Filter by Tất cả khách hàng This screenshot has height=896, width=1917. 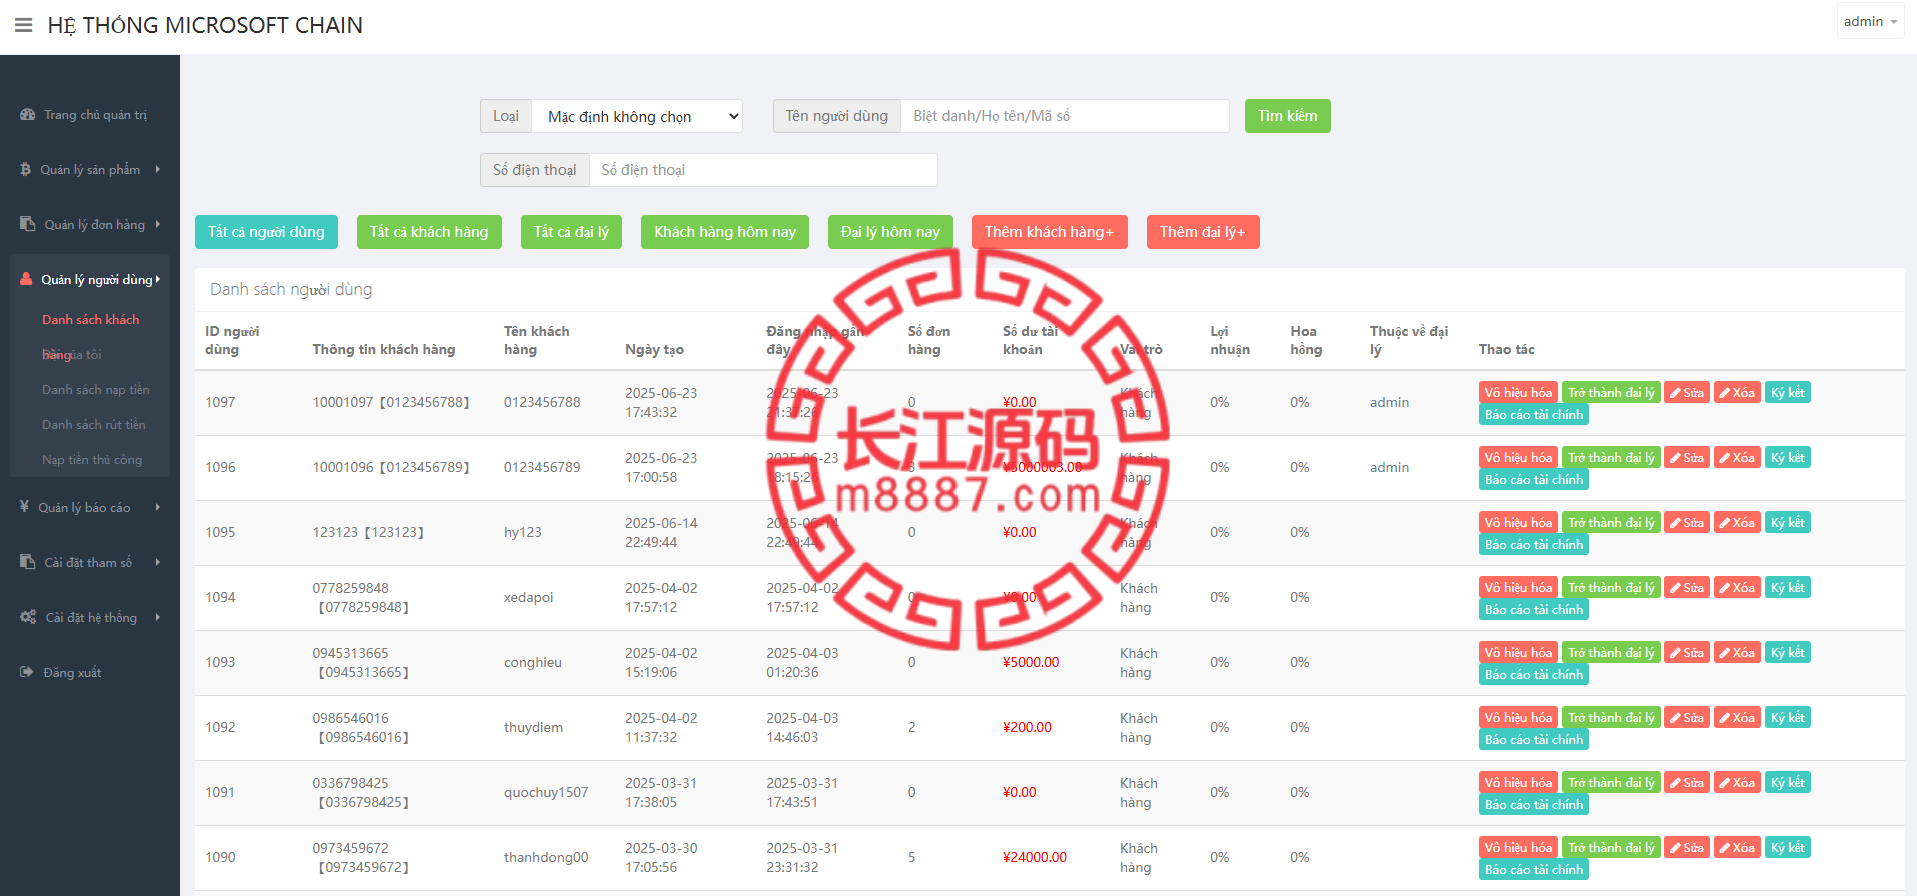pyautogui.click(x=429, y=232)
